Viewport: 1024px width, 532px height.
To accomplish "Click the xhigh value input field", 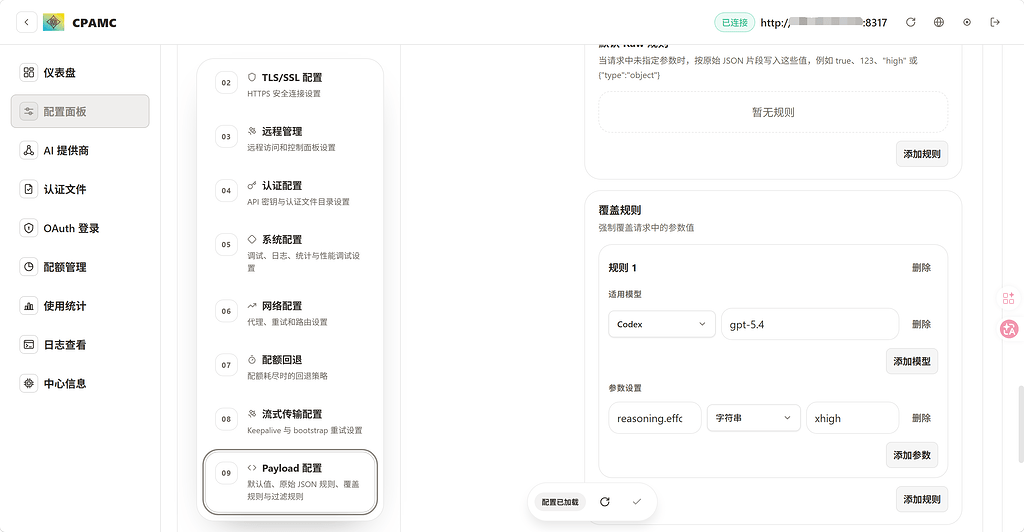I will [852, 418].
